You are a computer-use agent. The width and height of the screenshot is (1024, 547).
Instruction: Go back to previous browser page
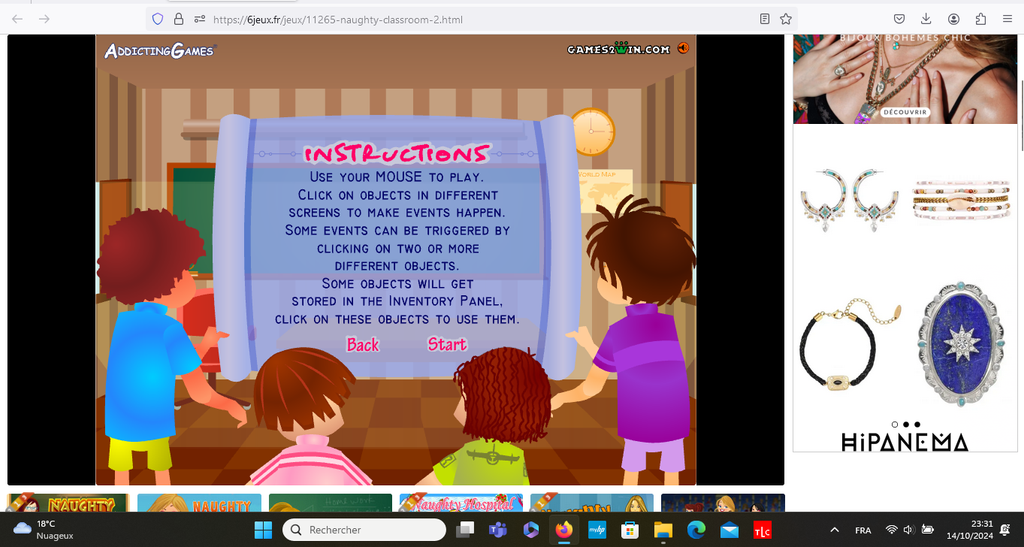(x=18, y=19)
